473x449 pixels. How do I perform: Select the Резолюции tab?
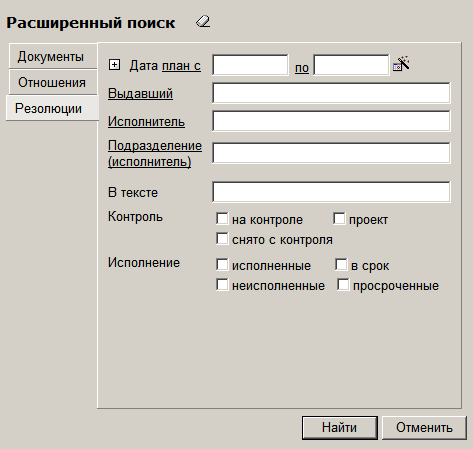(x=52, y=108)
